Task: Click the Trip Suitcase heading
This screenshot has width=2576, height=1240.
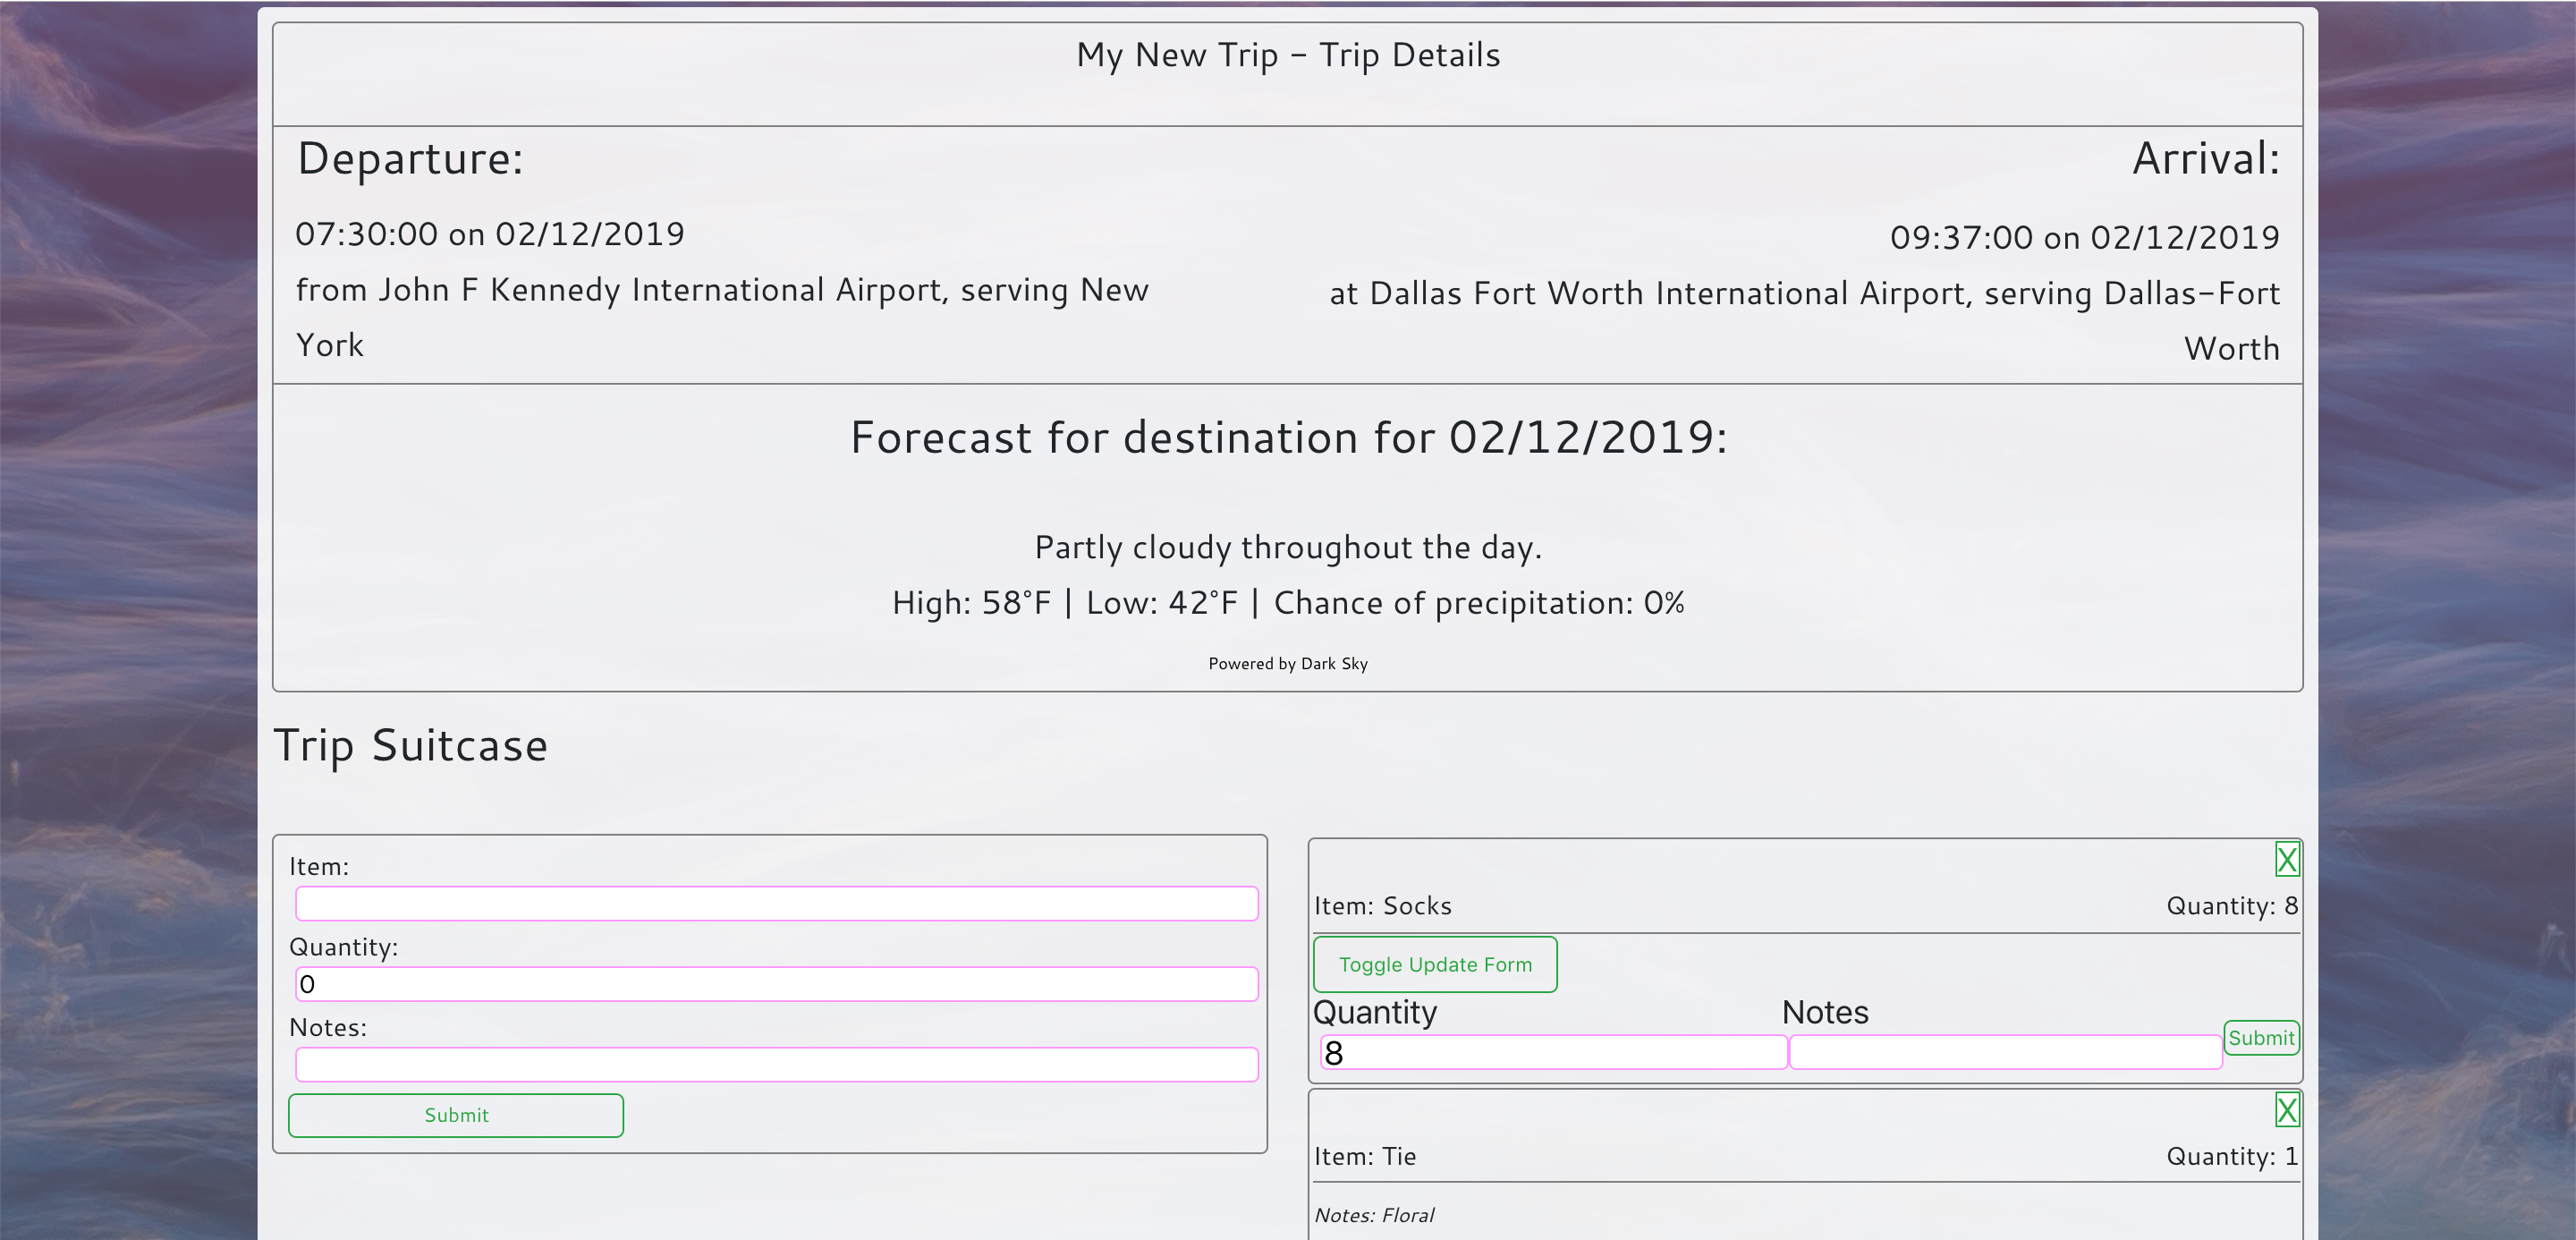Action: pyautogui.click(x=410, y=746)
